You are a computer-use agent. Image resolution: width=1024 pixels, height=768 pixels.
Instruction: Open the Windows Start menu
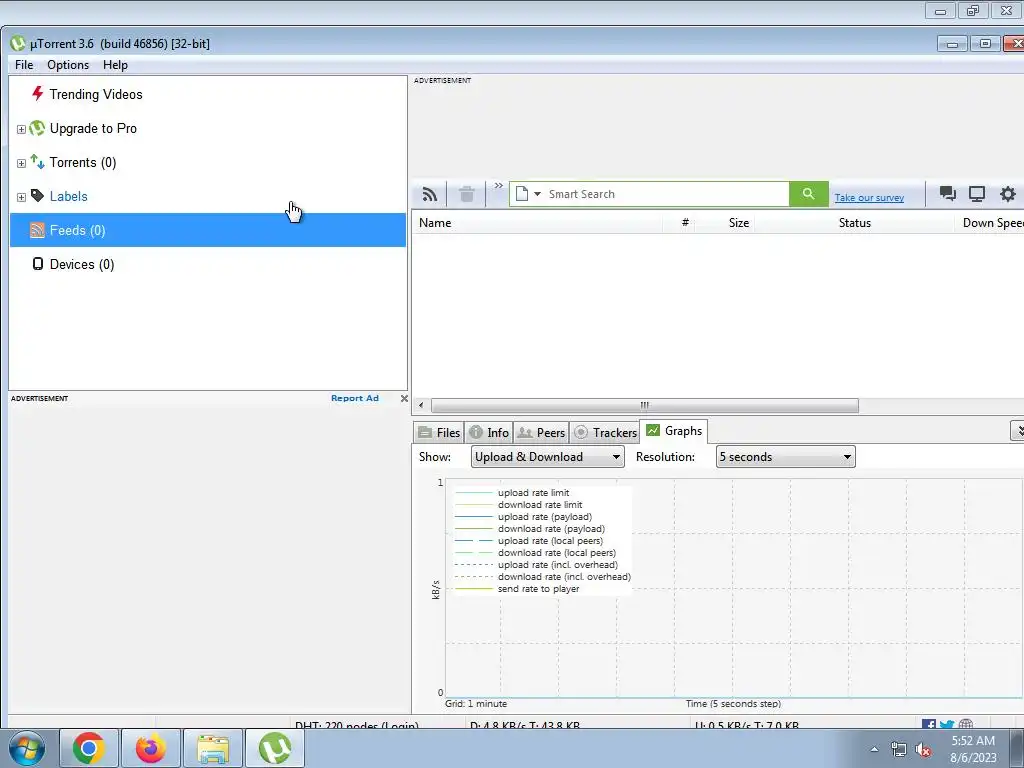(x=27, y=748)
